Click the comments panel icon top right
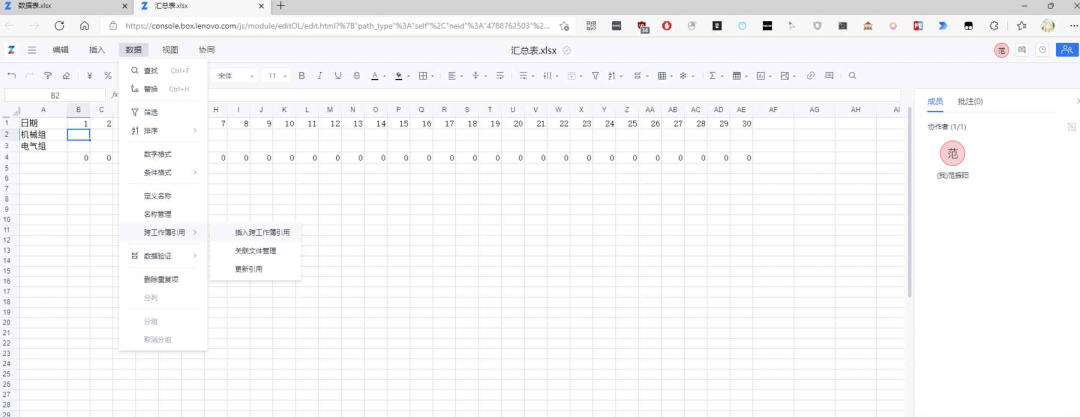 point(1021,50)
